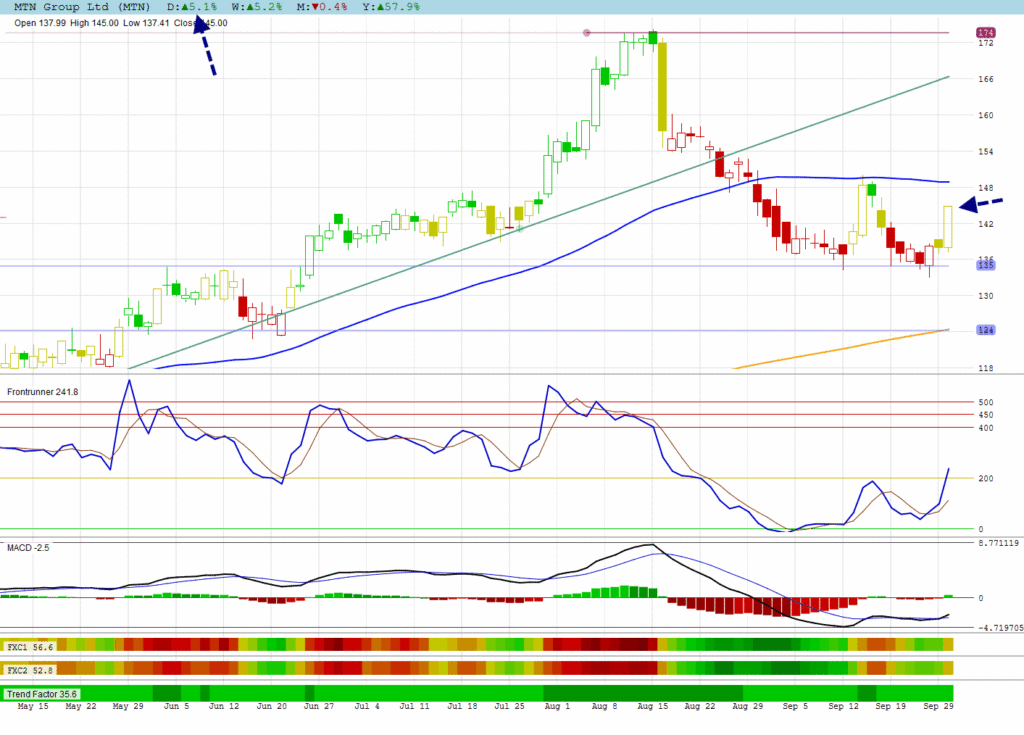Click the daily change D: 5.1% value
The image size is (1024, 735).
coord(194,7)
